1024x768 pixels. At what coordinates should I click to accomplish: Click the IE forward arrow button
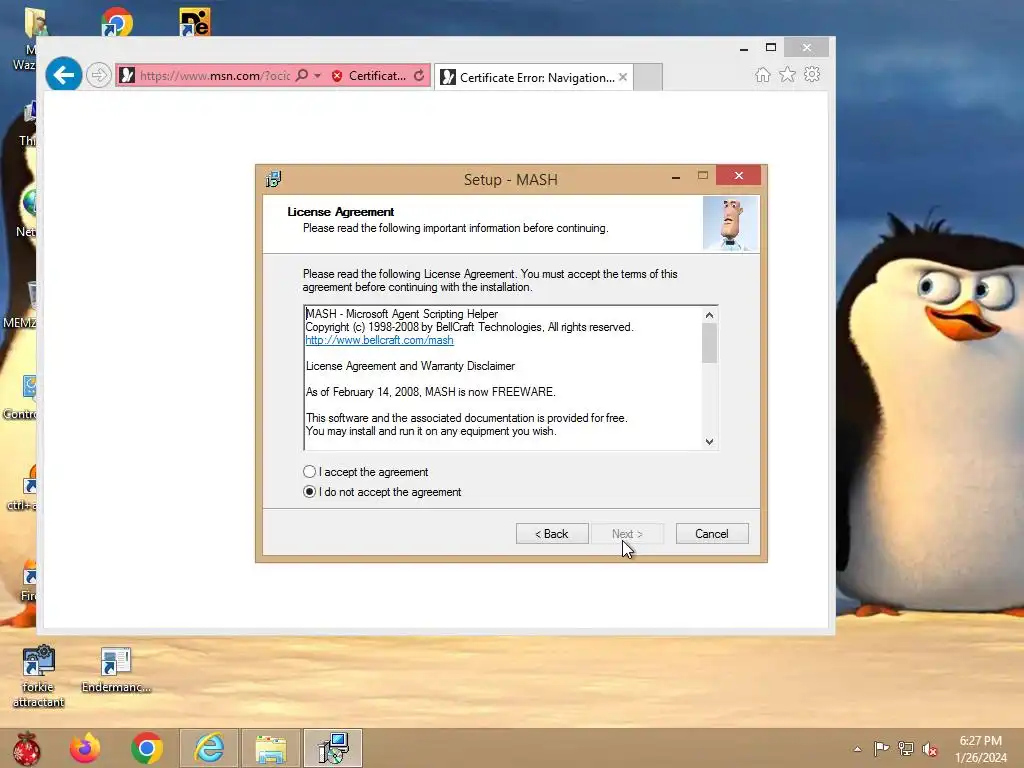click(99, 75)
